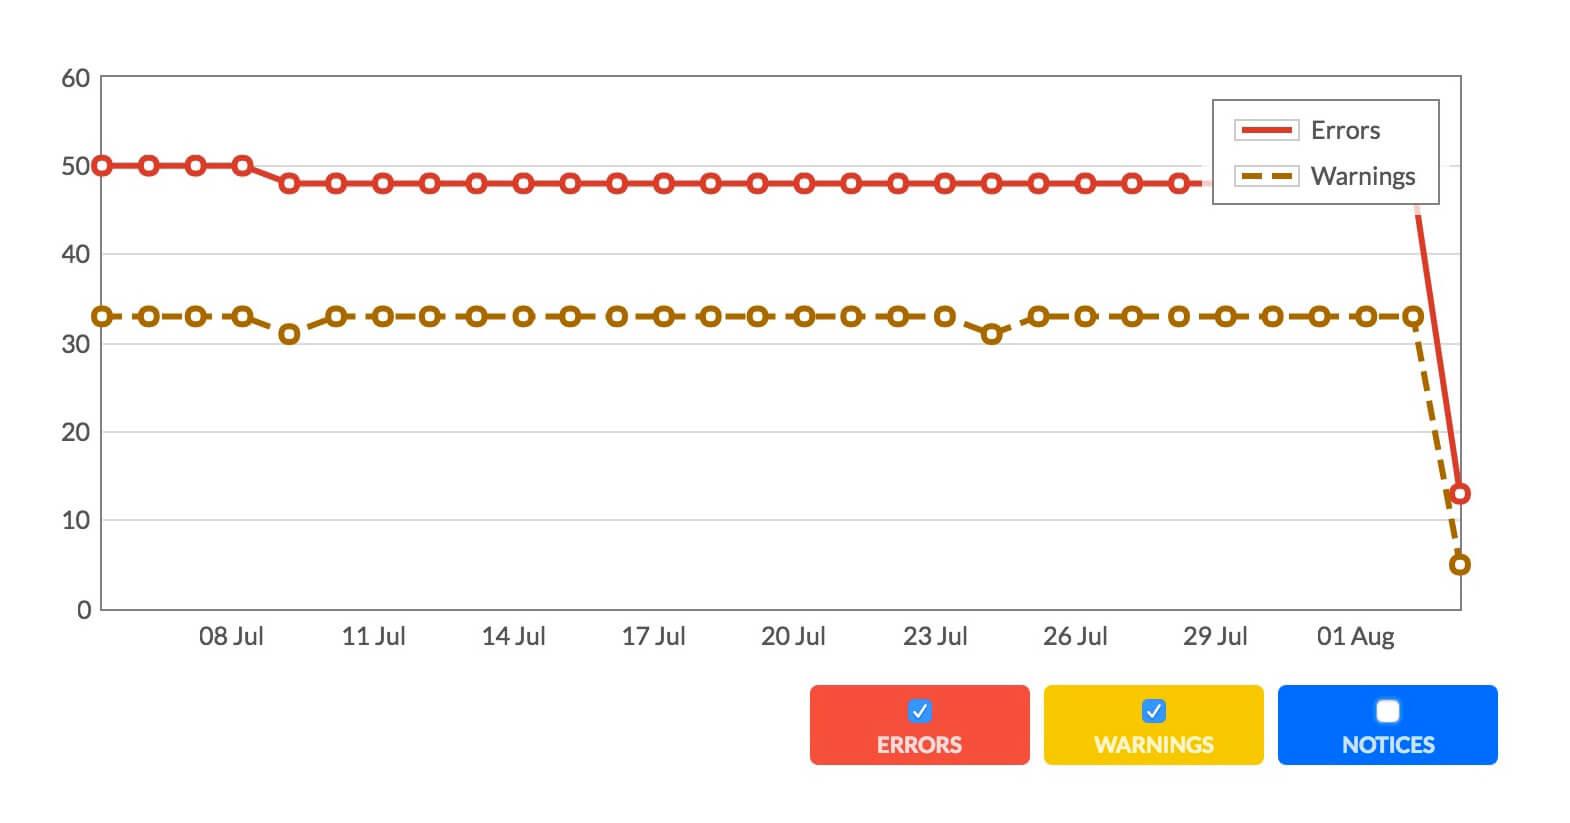This screenshot has width=1570, height=823.
Task: Uncheck the Warnings checkbox
Action: tap(1153, 711)
